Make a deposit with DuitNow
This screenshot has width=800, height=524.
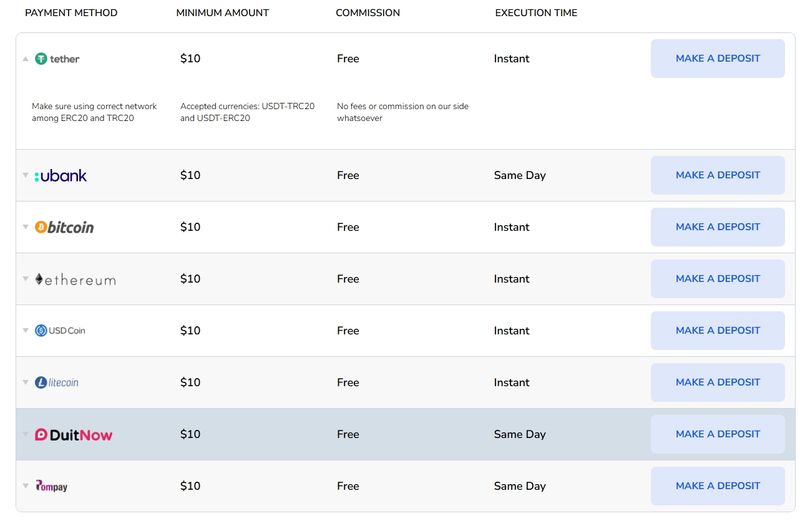coord(717,434)
